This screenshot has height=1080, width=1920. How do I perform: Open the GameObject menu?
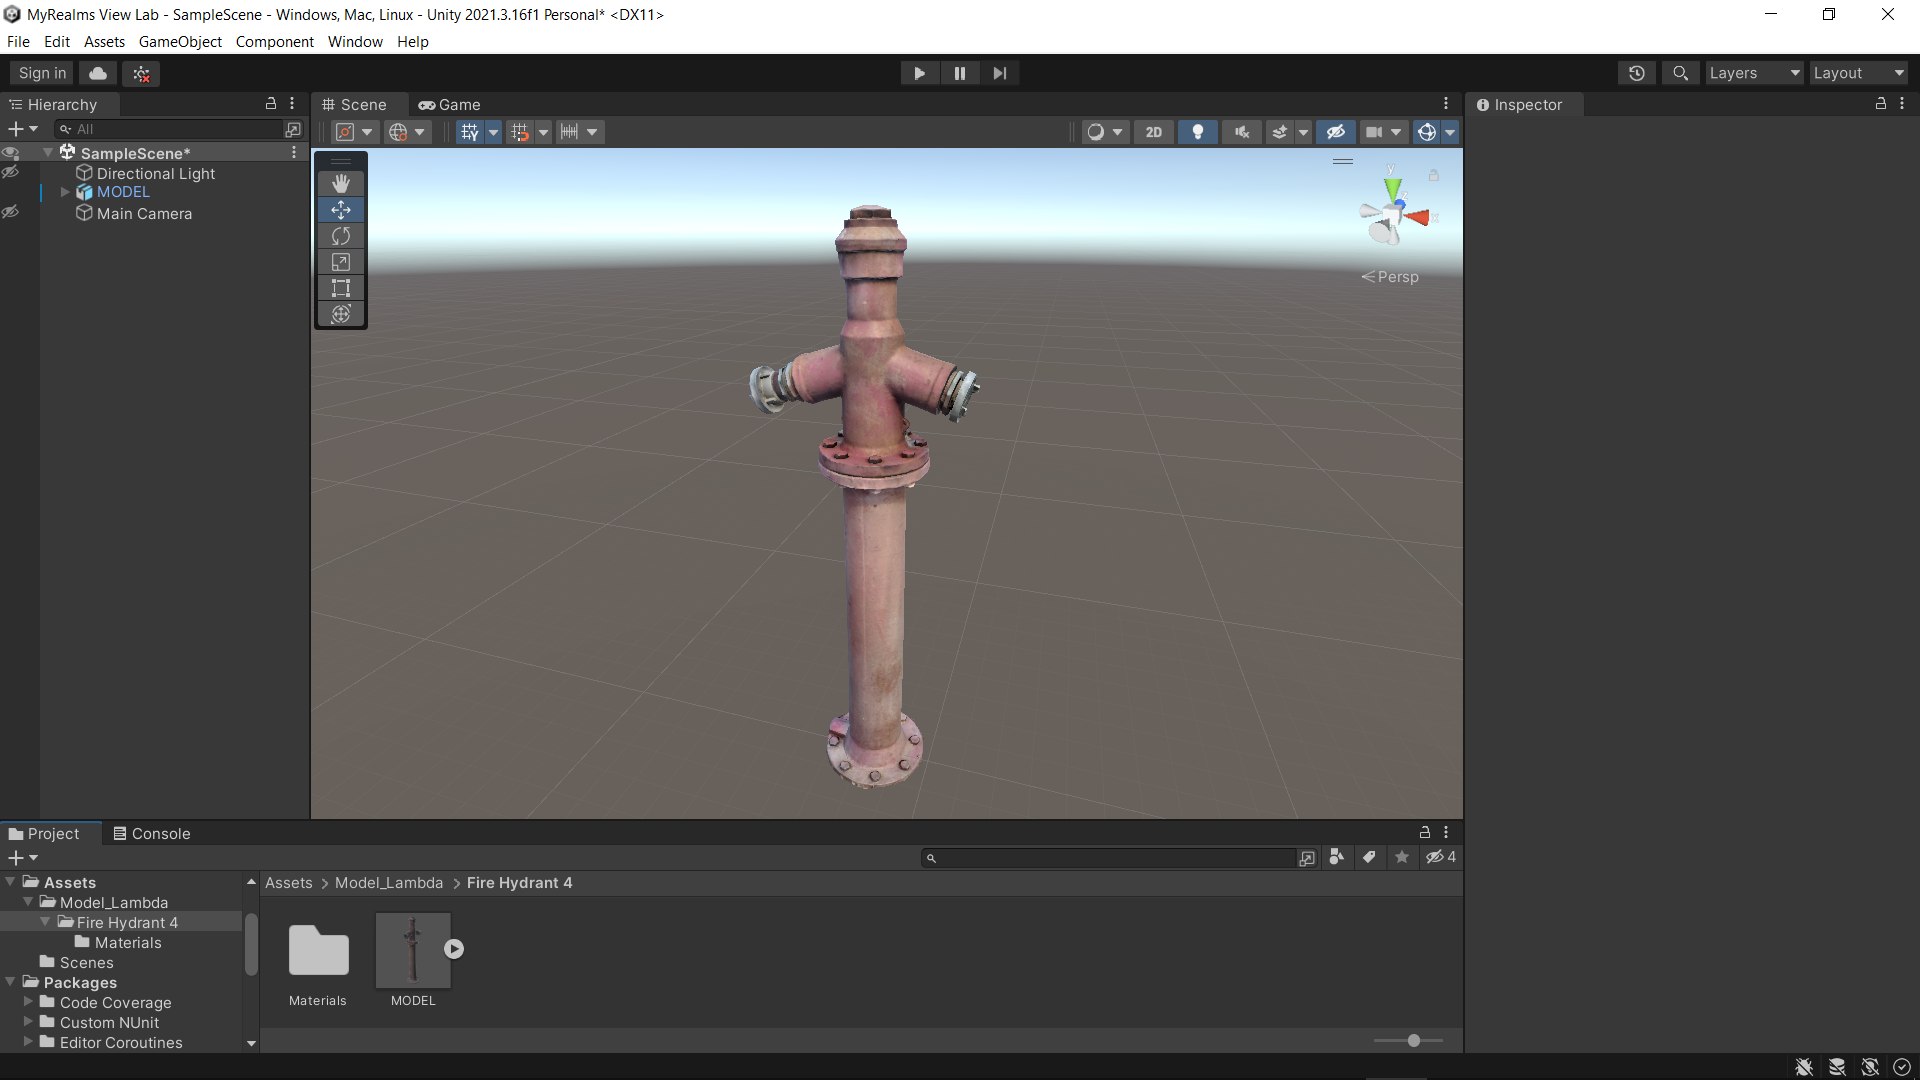[x=180, y=42]
